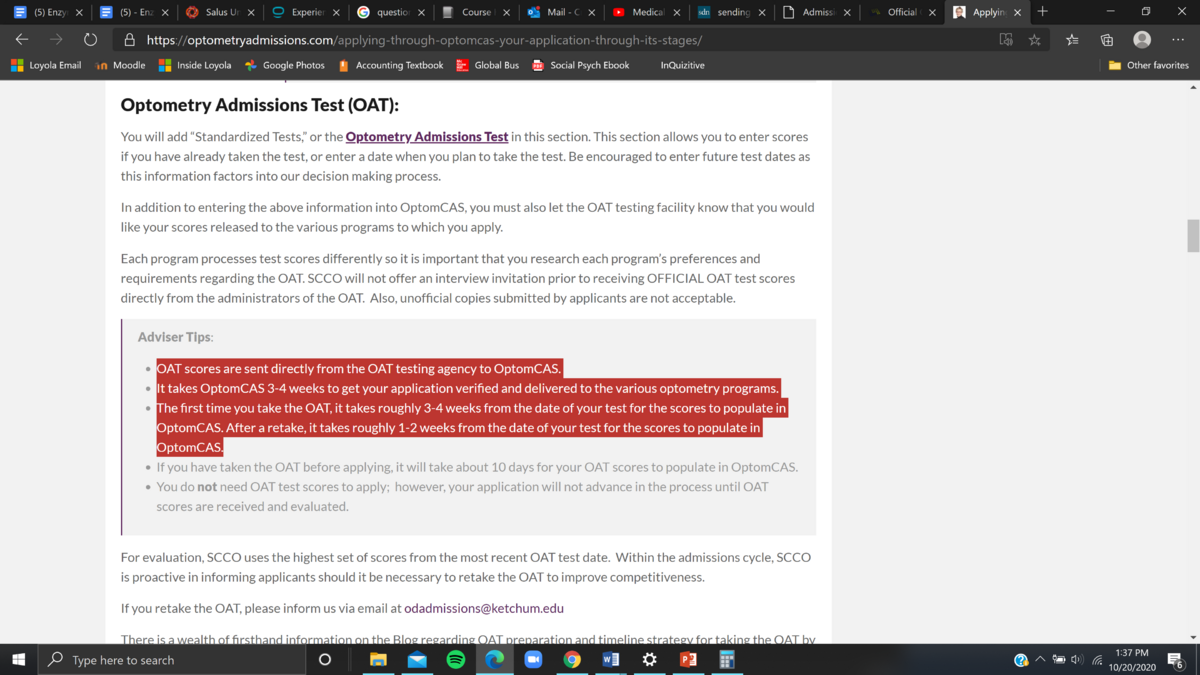Launch Spotify from the taskbar
This screenshot has height=675, width=1200.
pyautogui.click(x=456, y=660)
